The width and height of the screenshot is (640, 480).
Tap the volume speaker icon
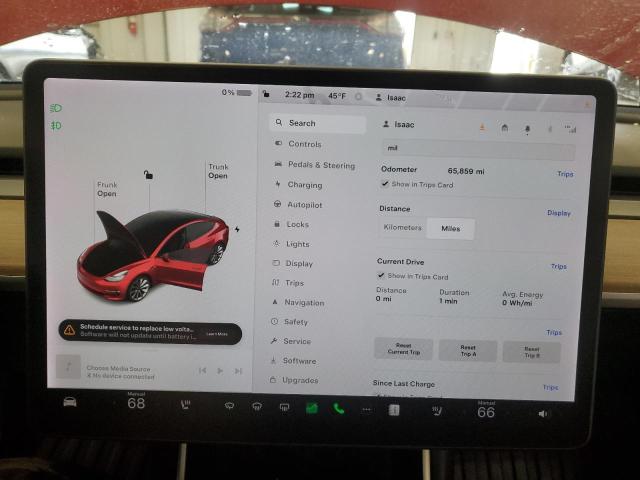(x=542, y=414)
